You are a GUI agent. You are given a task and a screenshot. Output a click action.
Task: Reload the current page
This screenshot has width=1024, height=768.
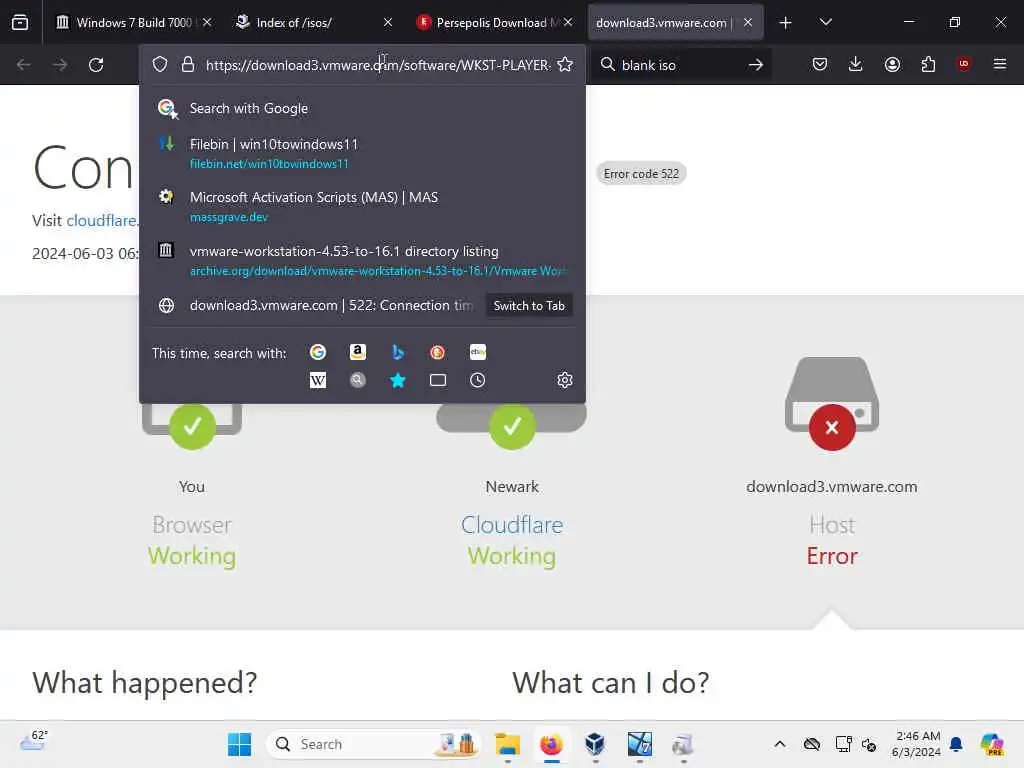point(96,65)
